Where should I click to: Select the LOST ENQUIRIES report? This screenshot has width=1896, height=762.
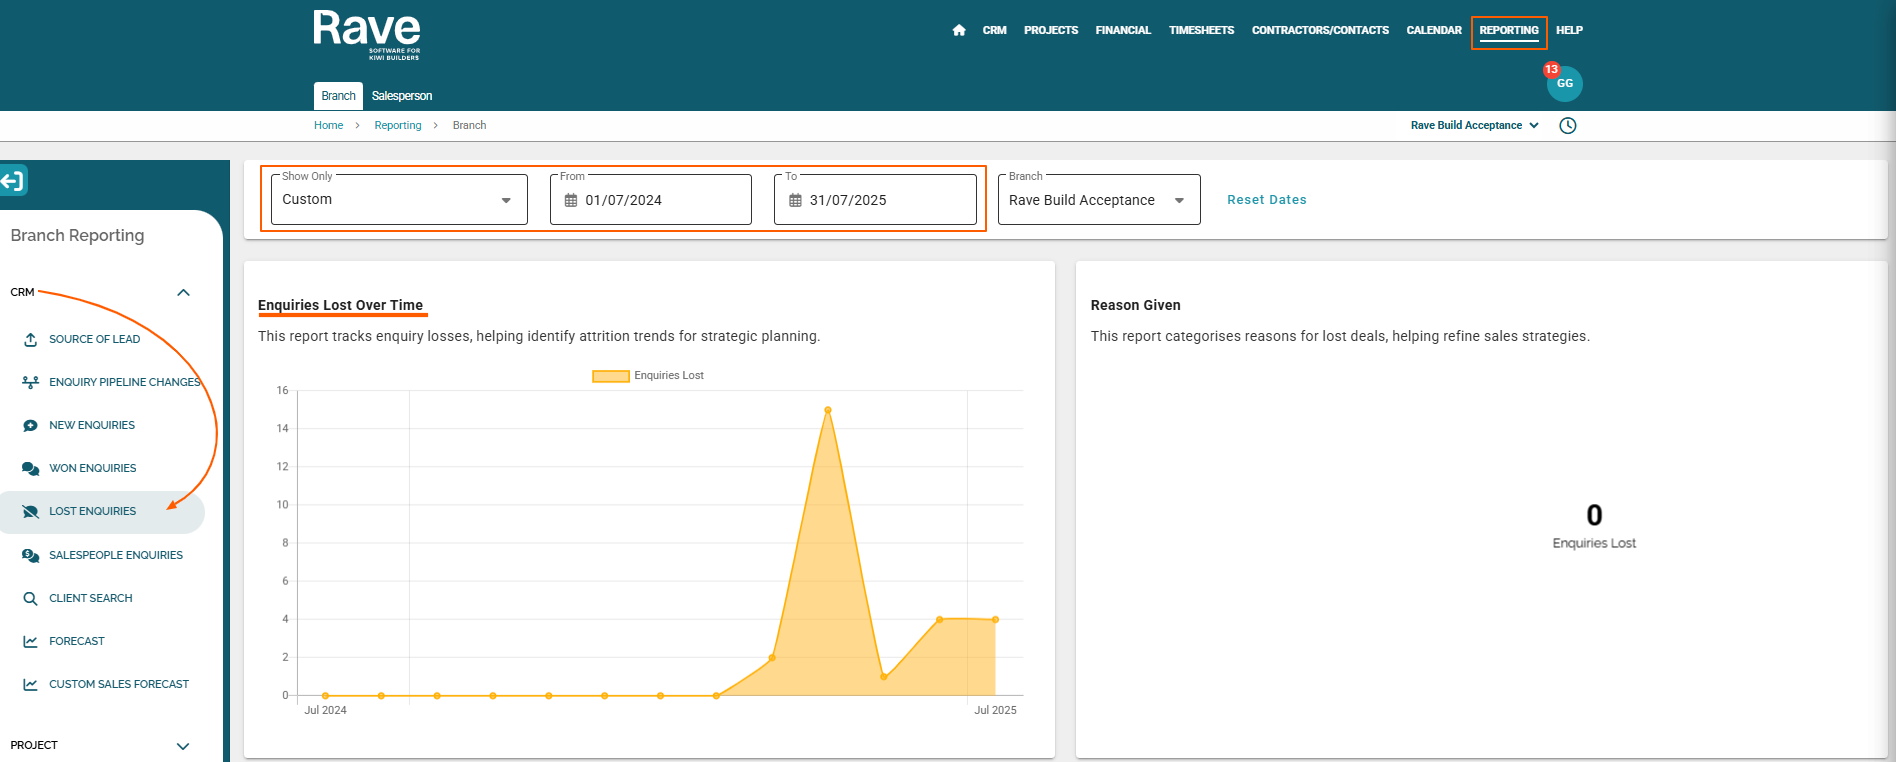(x=93, y=512)
